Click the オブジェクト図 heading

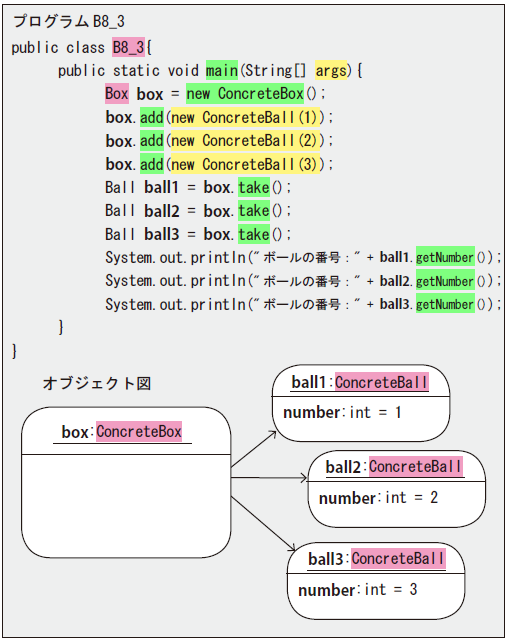tap(97, 383)
